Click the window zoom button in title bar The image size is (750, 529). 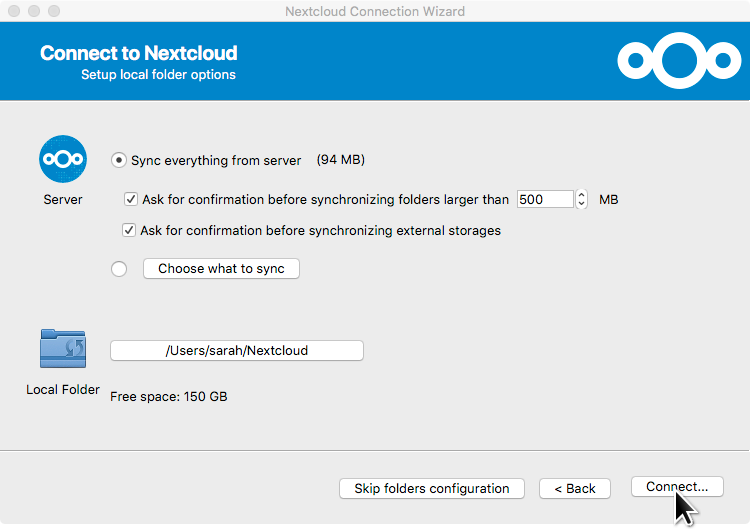click(54, 11)
